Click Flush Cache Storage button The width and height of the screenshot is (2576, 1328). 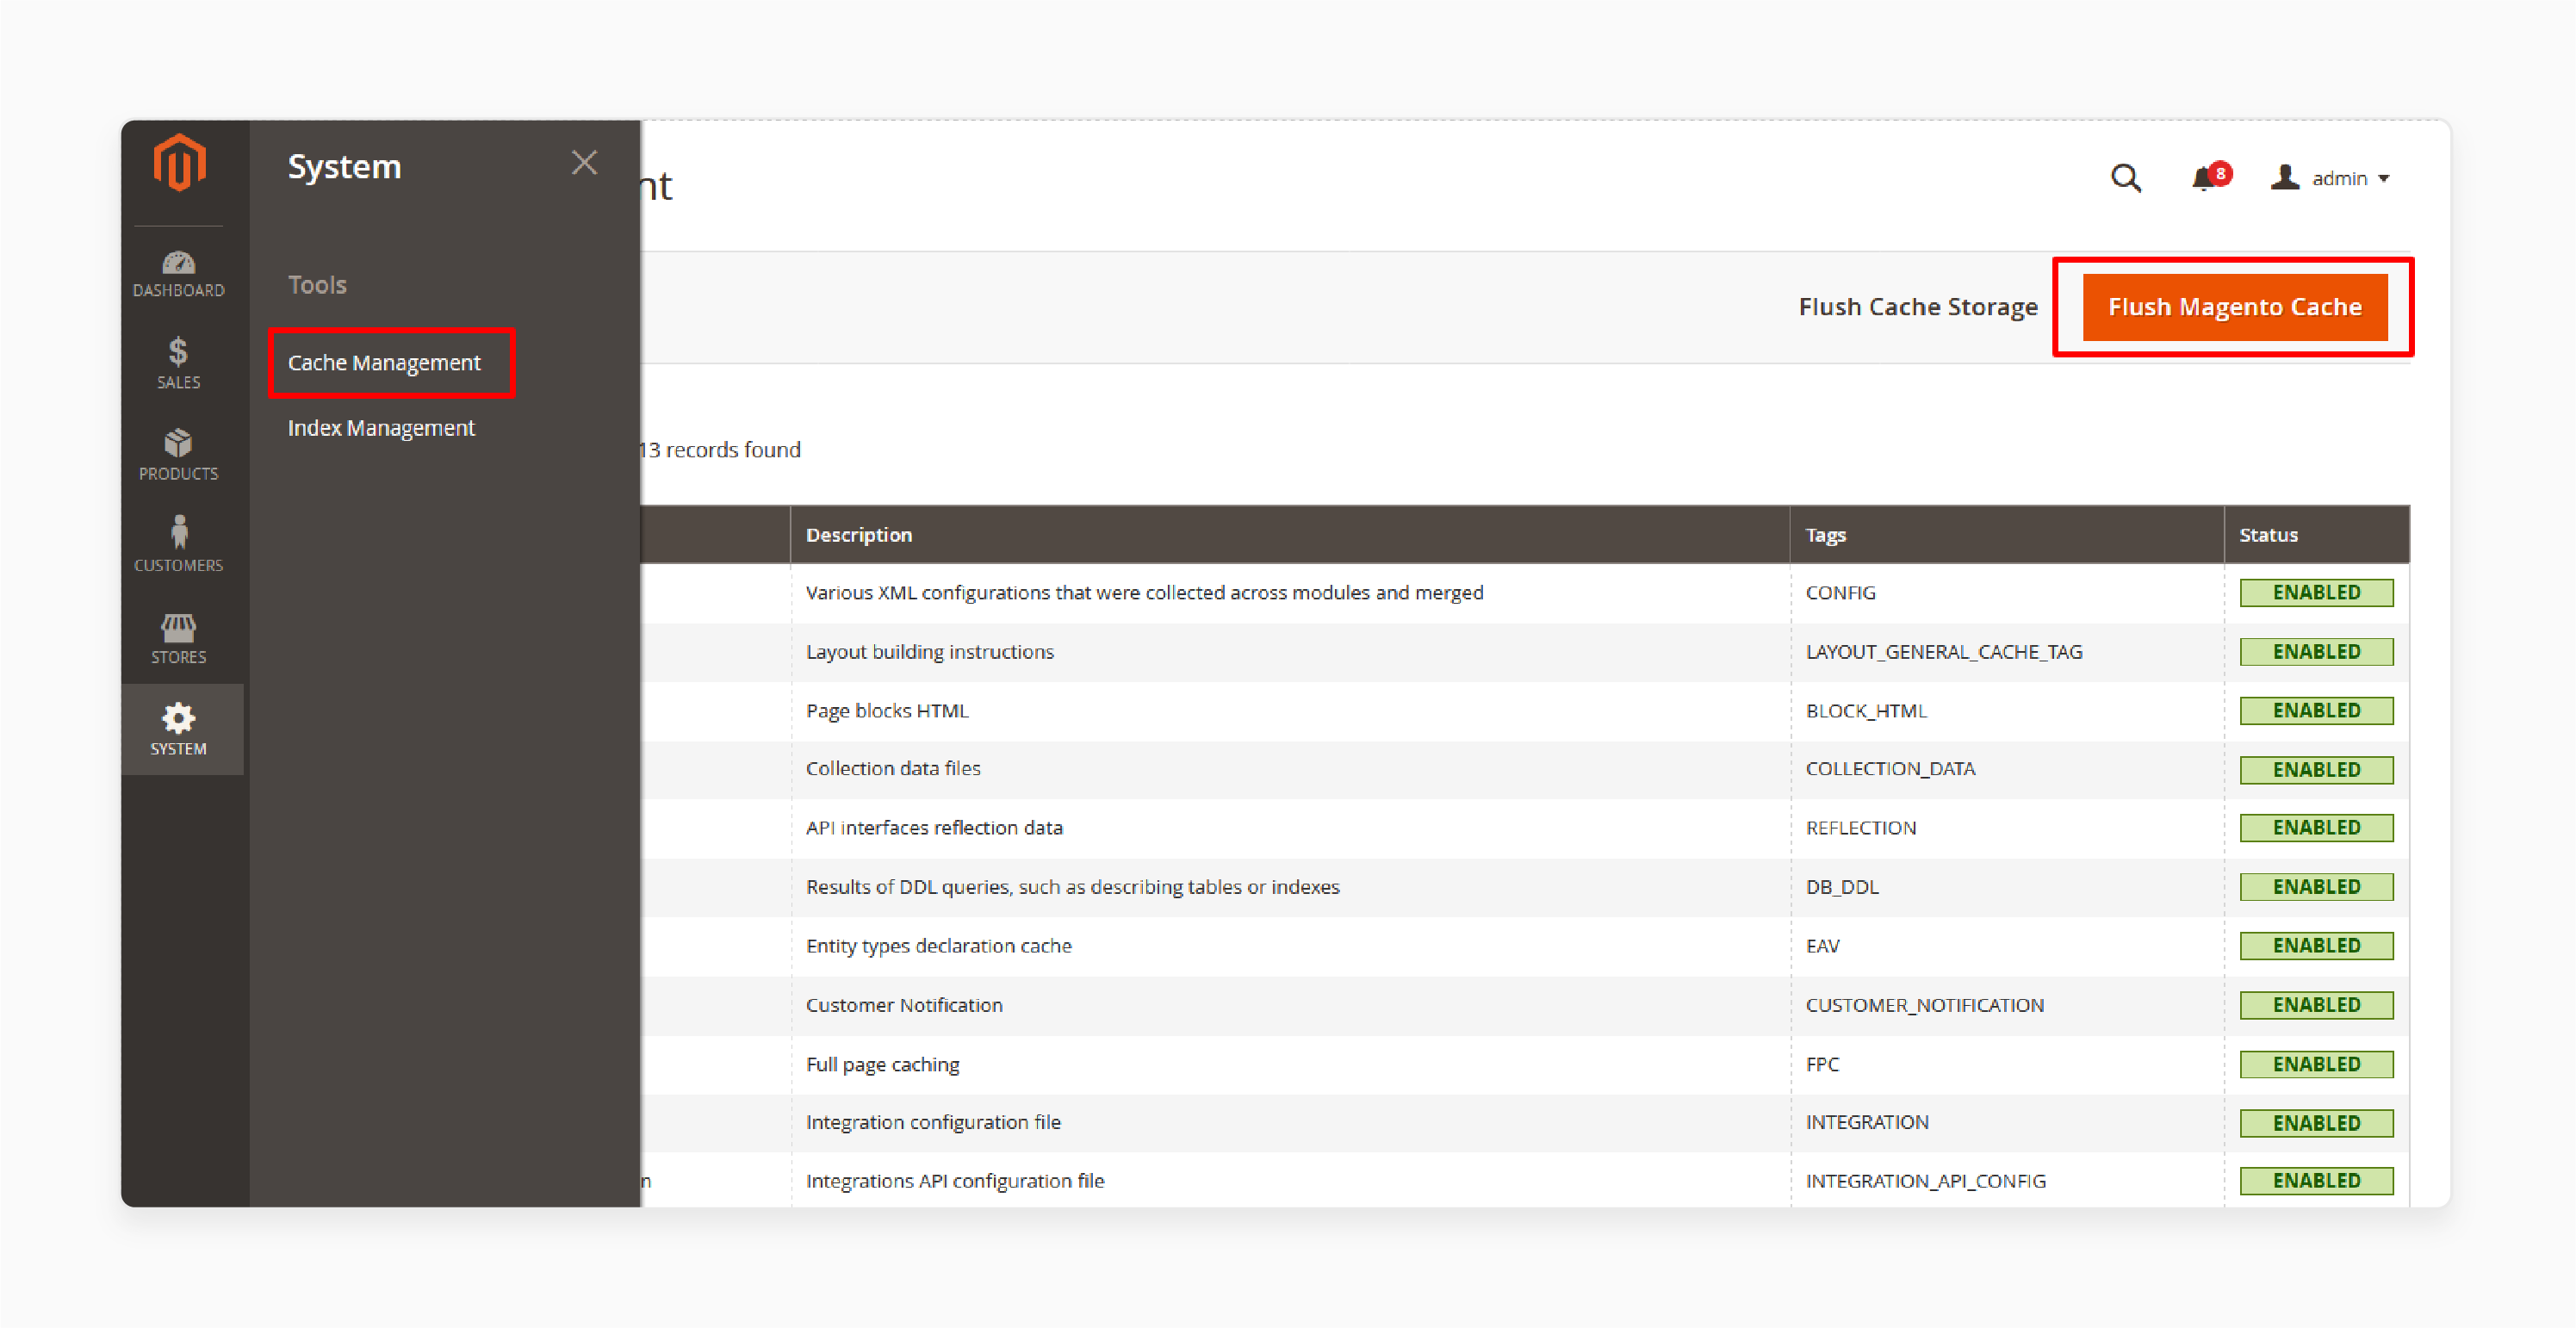click(1918, 307)
